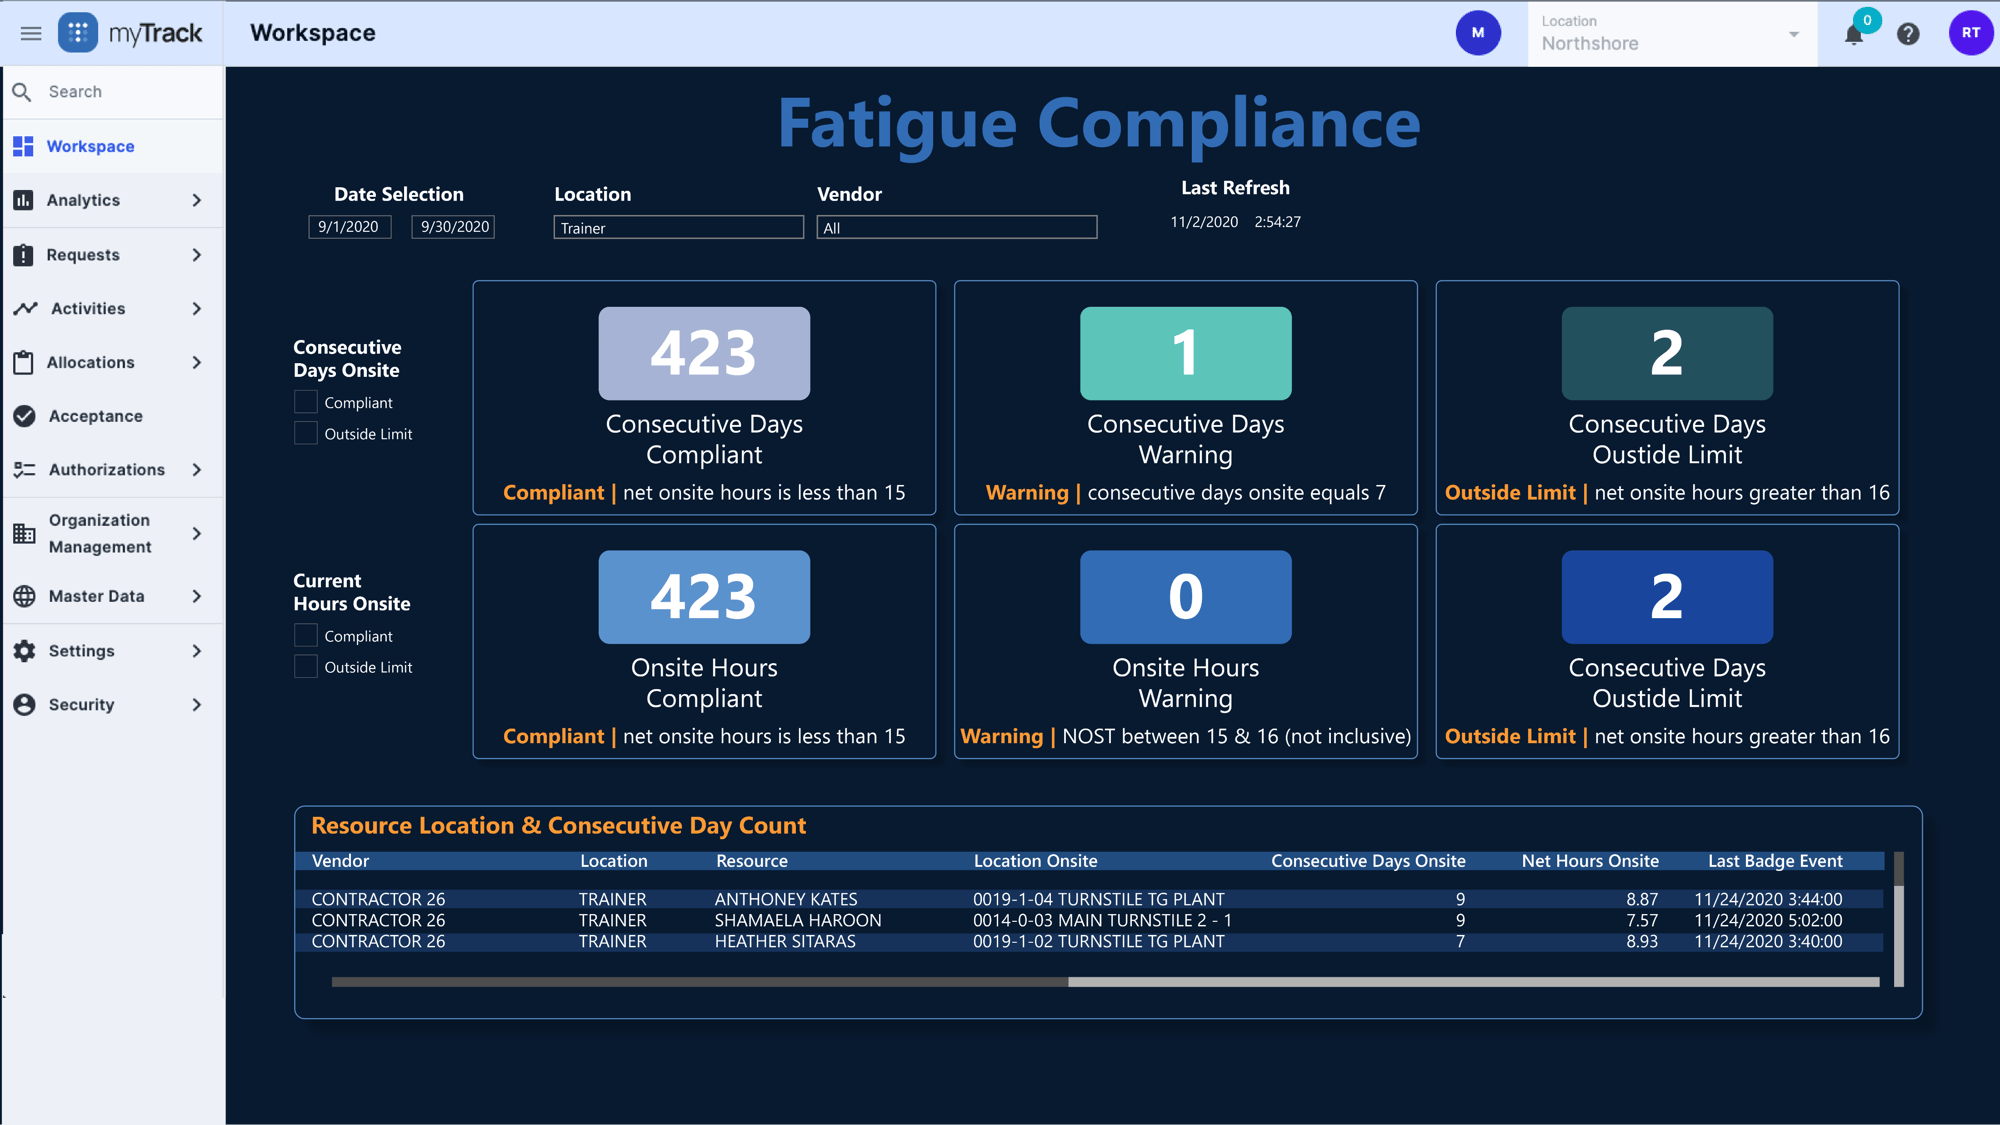This screenshot has height=1125, width=2000.
Task: Click the Allocations clipboard icon
Action: coord(23,362)
